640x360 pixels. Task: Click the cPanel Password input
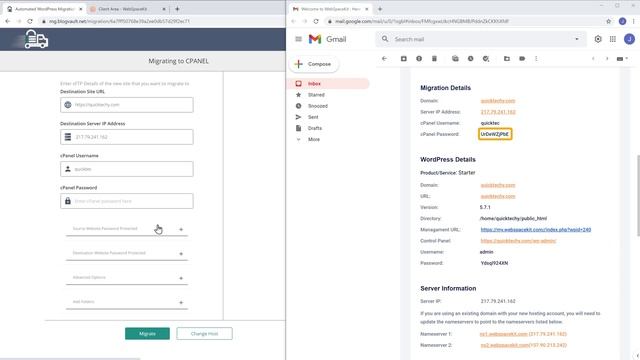click(x=127, y=201)
